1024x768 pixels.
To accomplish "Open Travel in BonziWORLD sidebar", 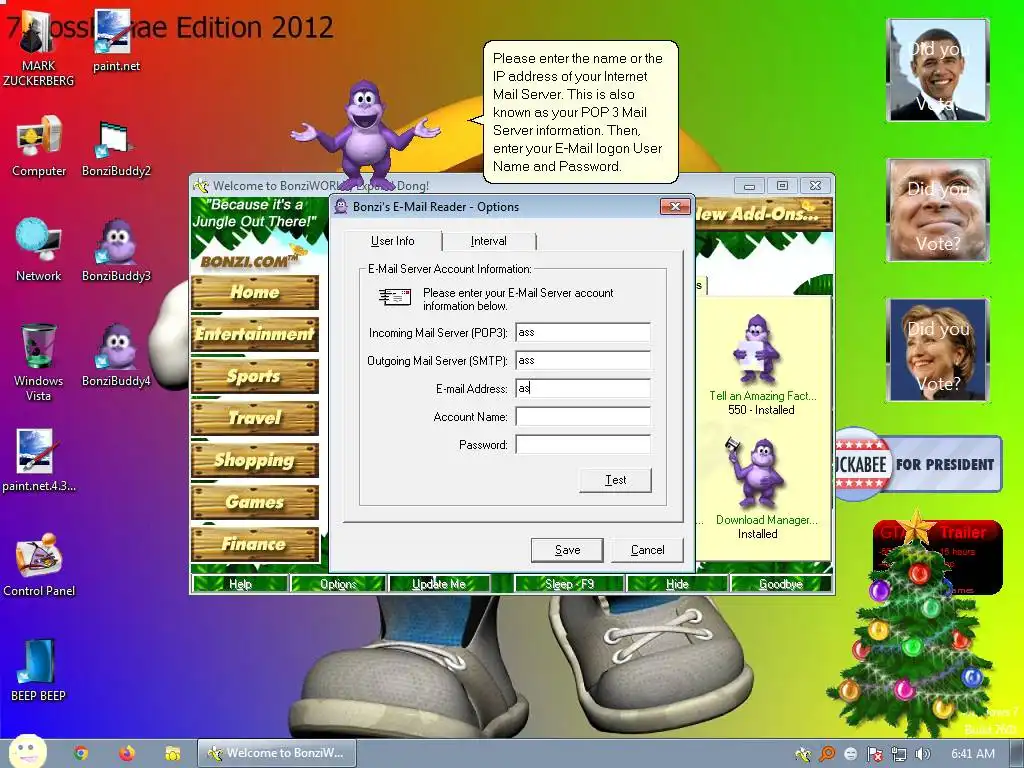I will coord(255,418).
